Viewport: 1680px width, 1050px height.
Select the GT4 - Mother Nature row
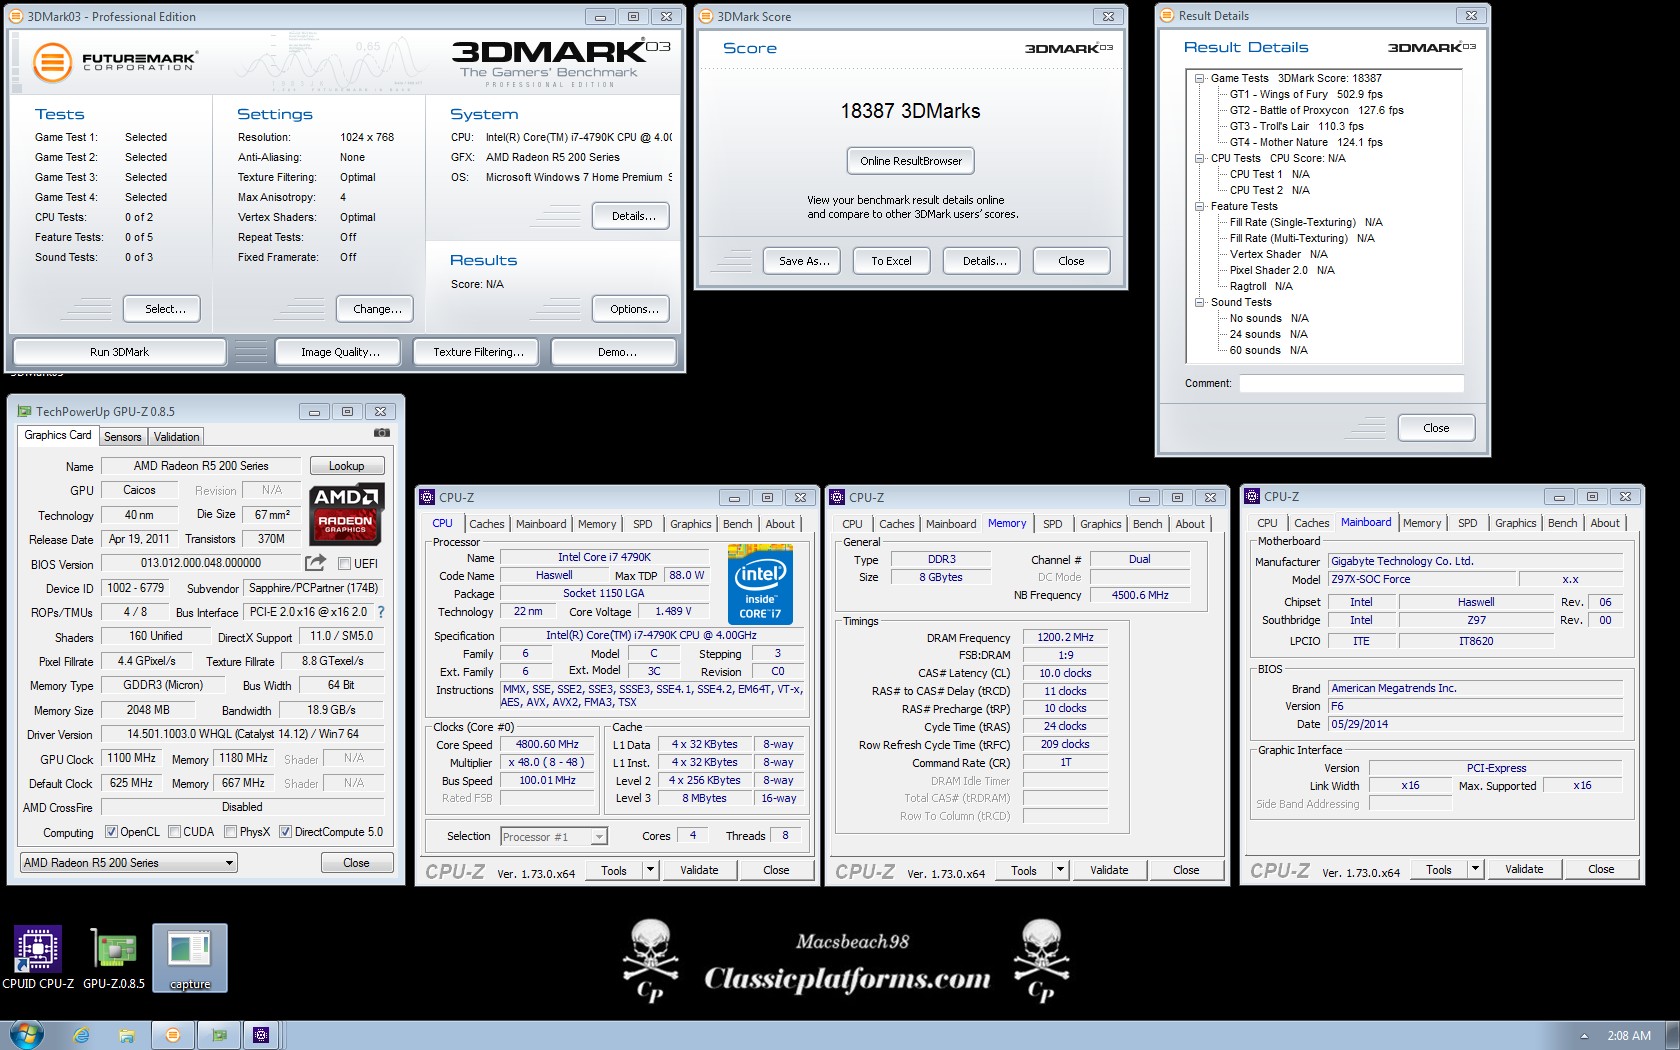pos(1306,142)
